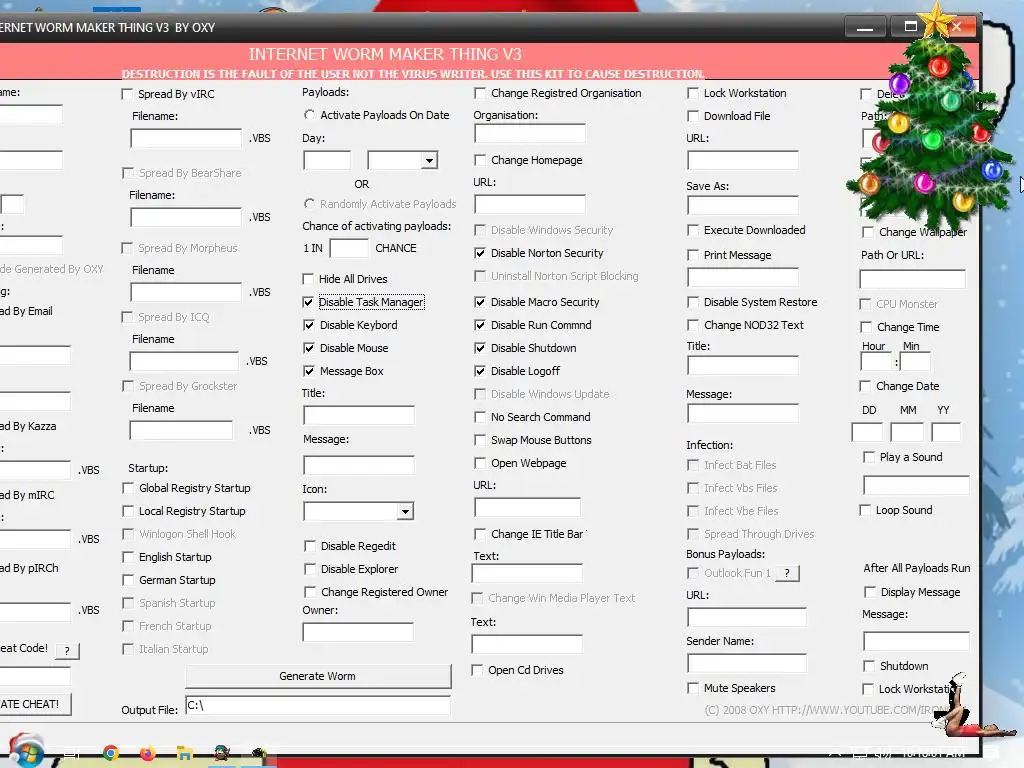Click the Sender Name input field
1024x768 pixels.
[746, 664]
